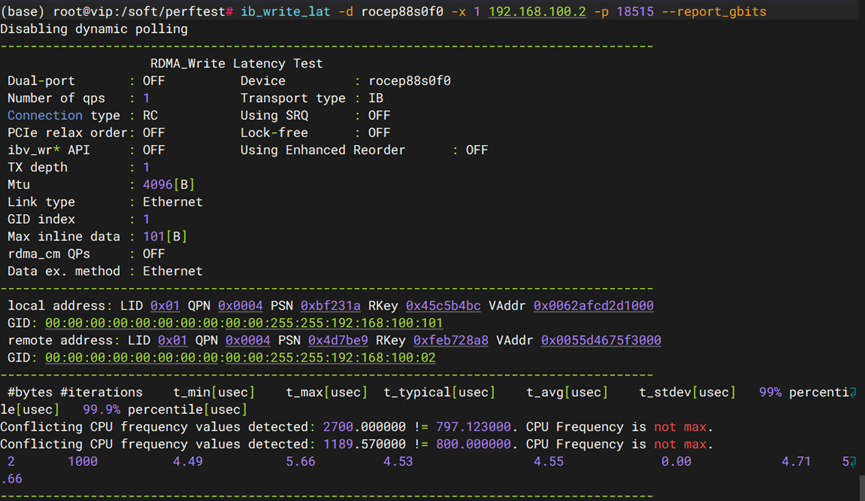
Task: Click local VAddr 0x0062afcd2d1000
Action: (x=593, y=305)
